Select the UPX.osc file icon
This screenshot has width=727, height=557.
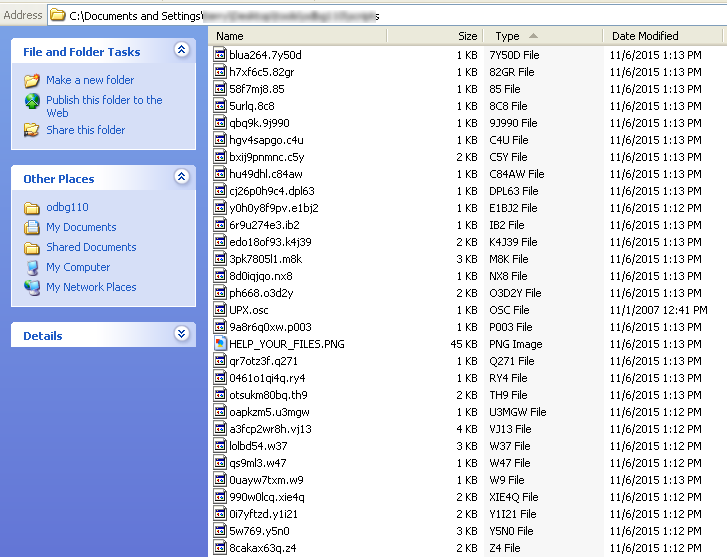[x=220, y=310]
